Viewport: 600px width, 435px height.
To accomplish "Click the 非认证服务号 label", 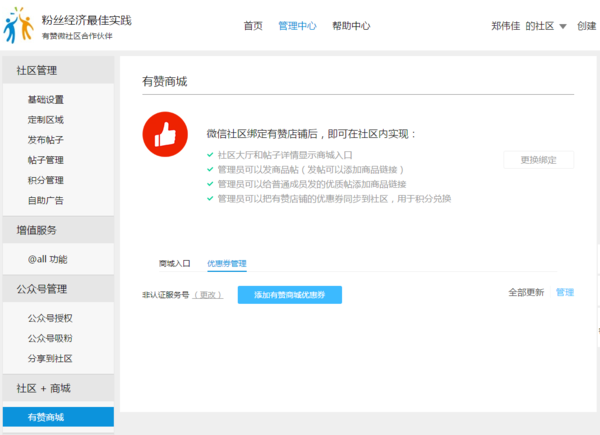I will 166,295.
